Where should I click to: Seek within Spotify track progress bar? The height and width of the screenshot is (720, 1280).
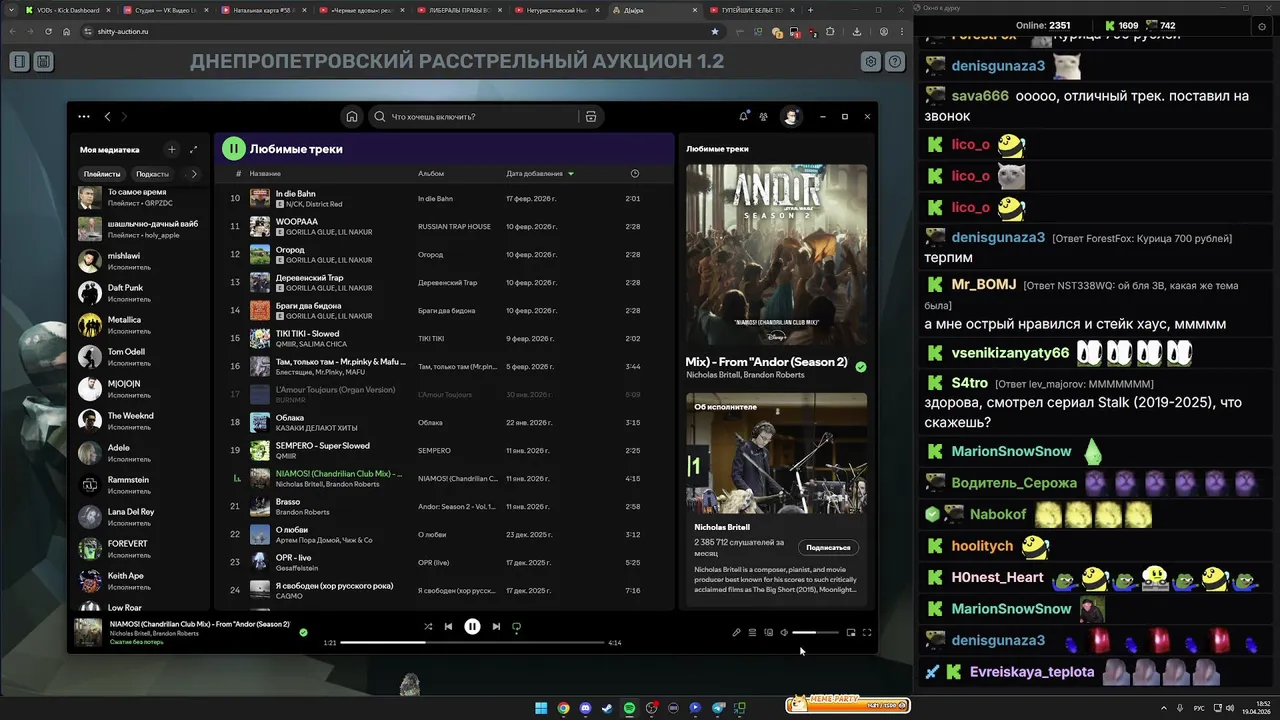pos(472,642)
